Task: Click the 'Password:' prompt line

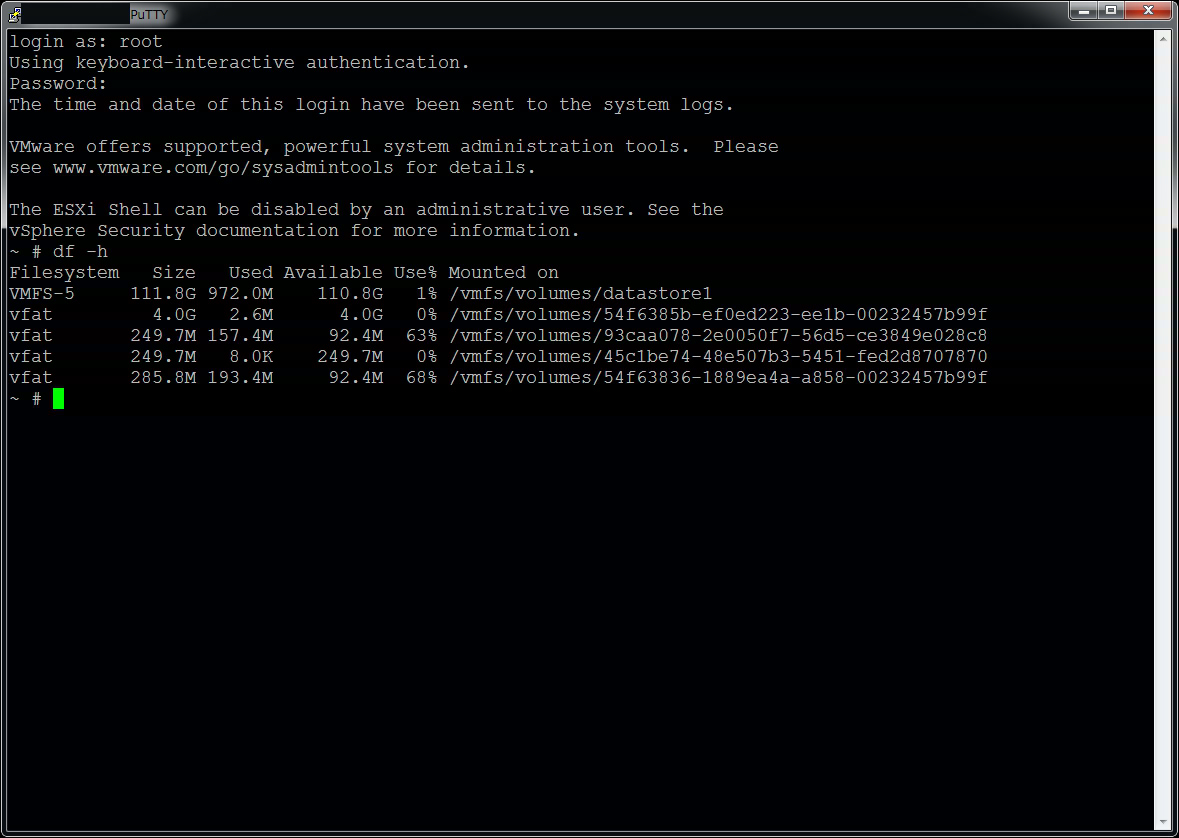Action: pos(58,83)
